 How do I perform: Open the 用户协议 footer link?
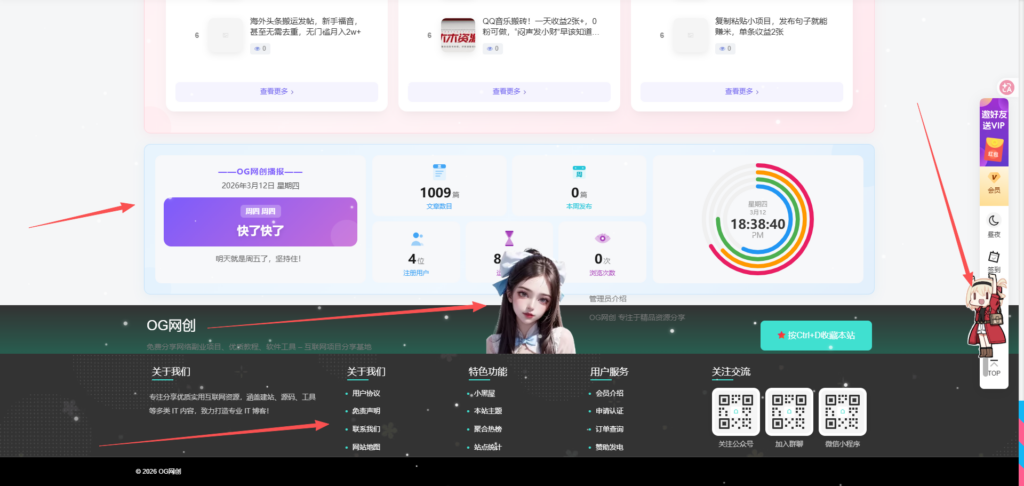click(366, 393)
